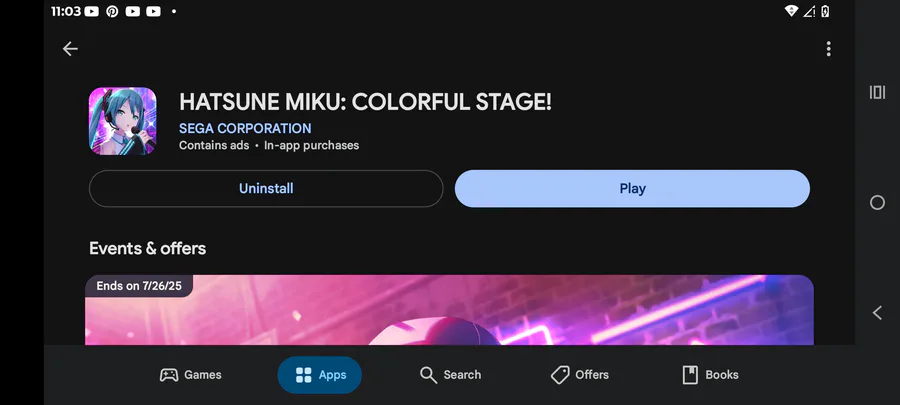Tap the Pinterest notification icon
This screenshot has width=900, height=405.
112,11
